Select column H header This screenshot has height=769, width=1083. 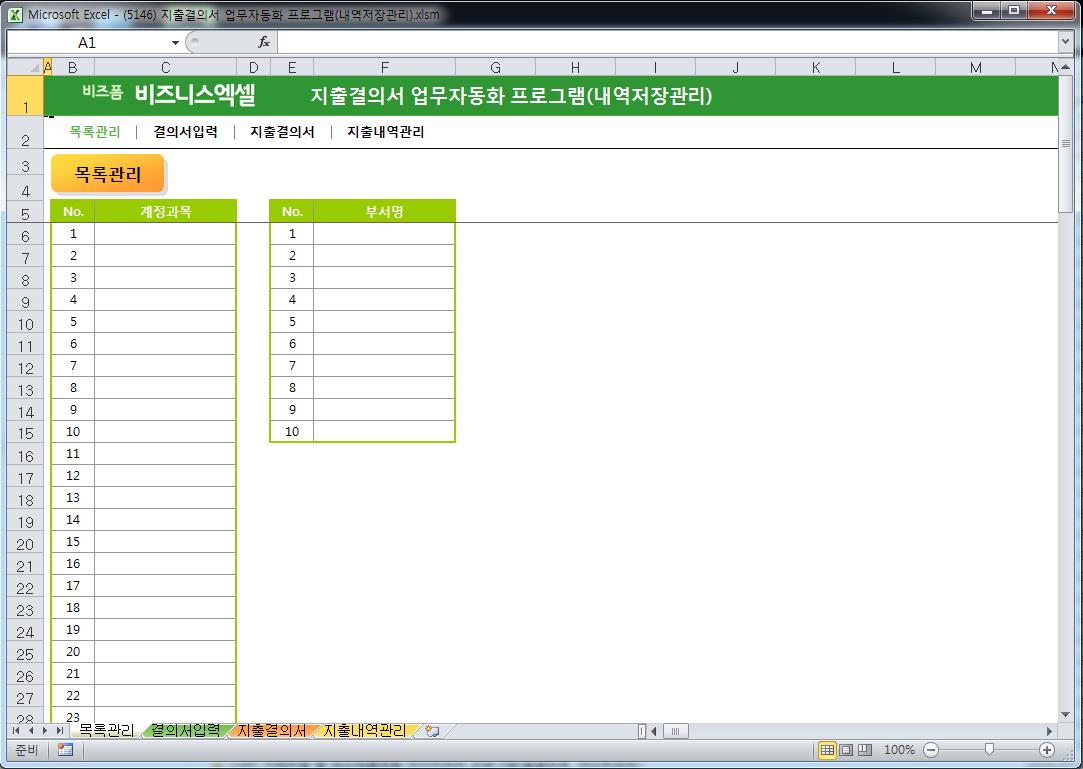pos(575,67)
